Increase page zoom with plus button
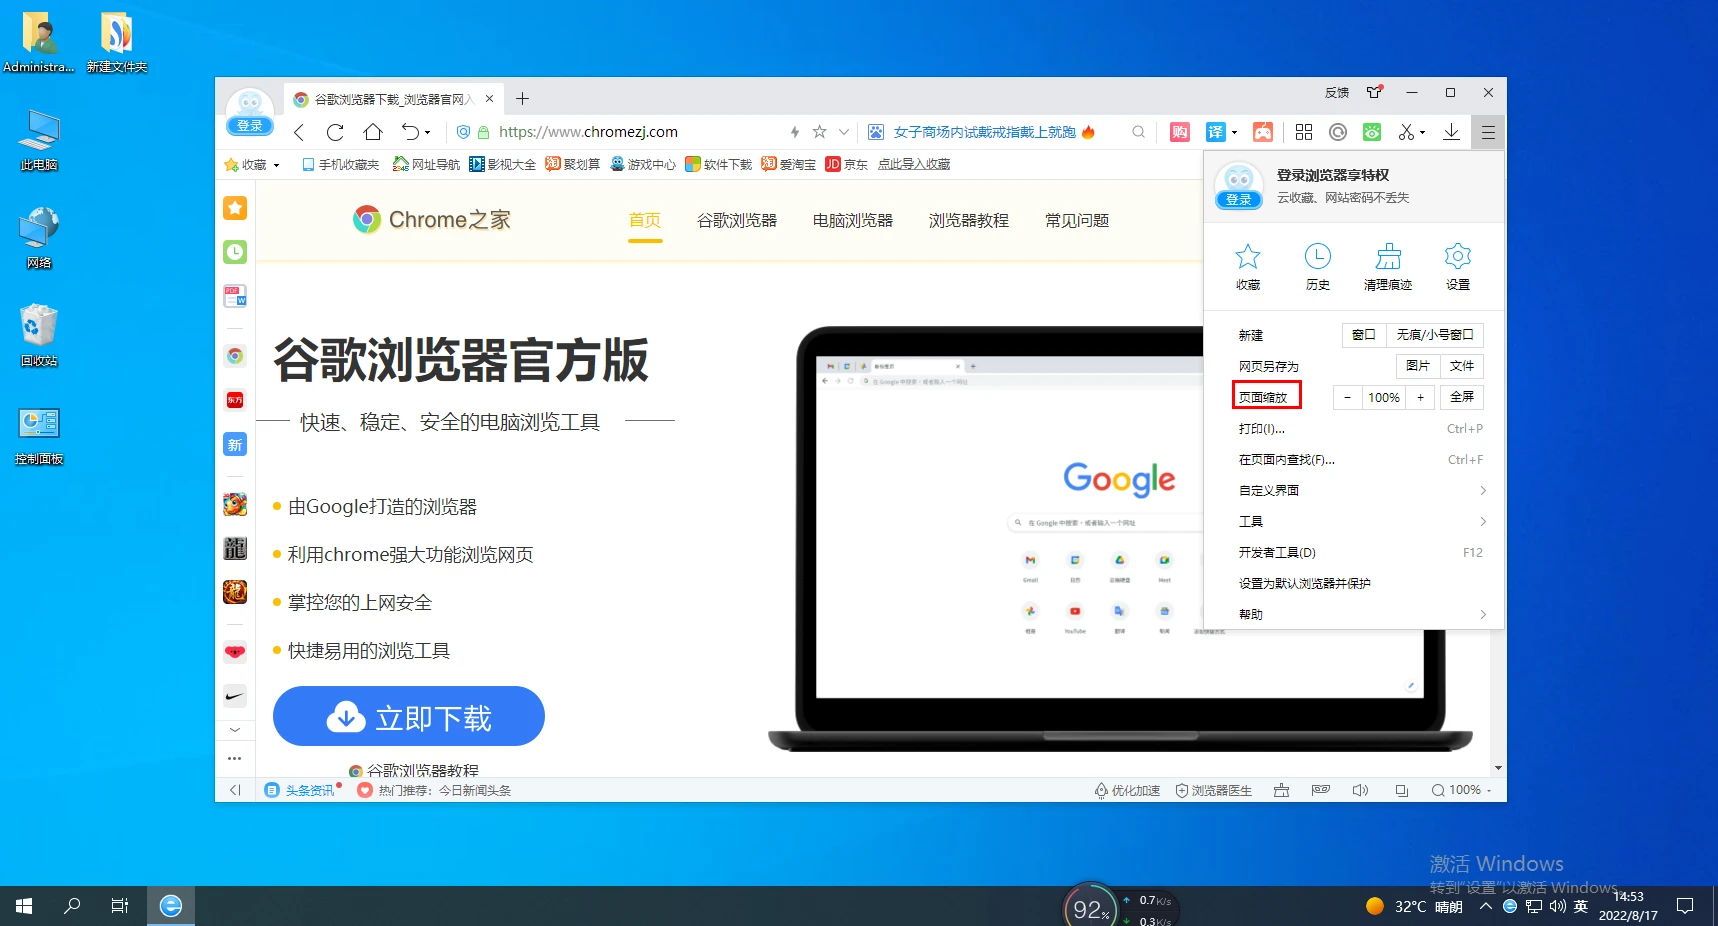This screenshot has height=926, width=1718. click(x=1420, y=397)
